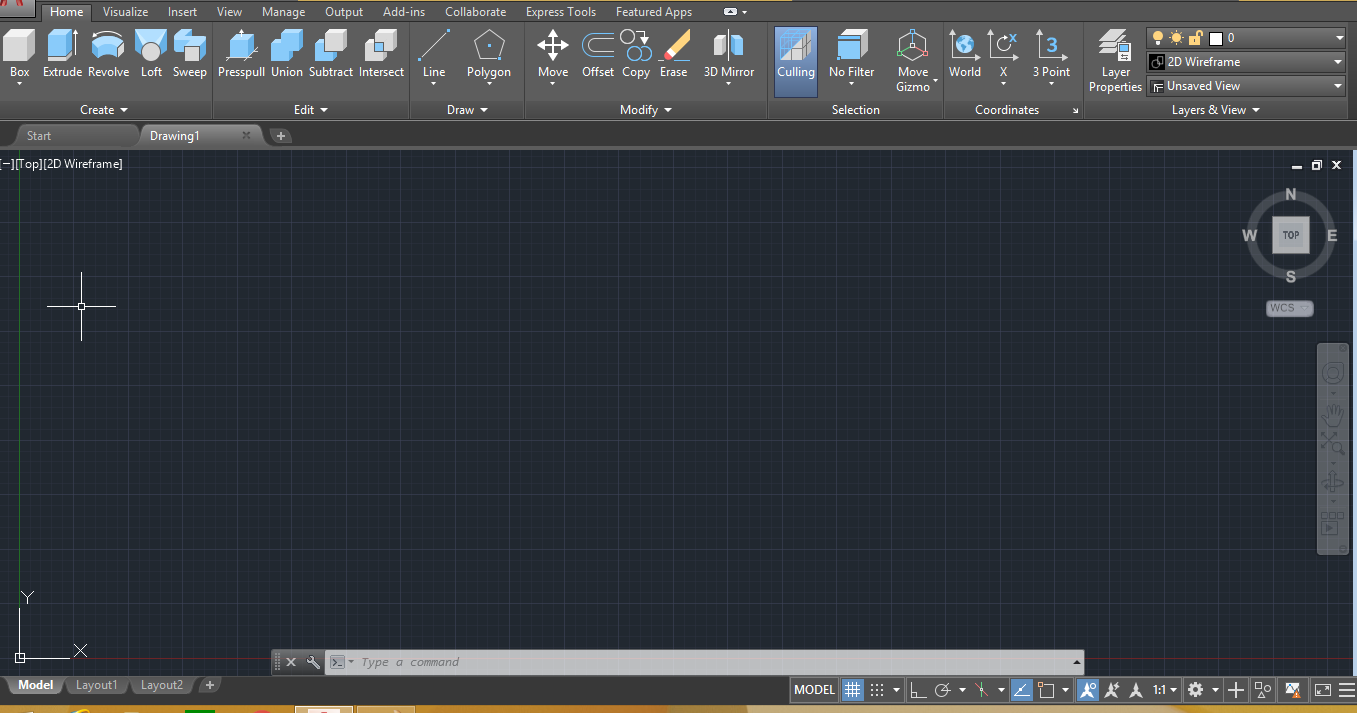Toggle layer 0 on/off lightbulb
Screen dimensions: 1357x713
[1158, 38]
